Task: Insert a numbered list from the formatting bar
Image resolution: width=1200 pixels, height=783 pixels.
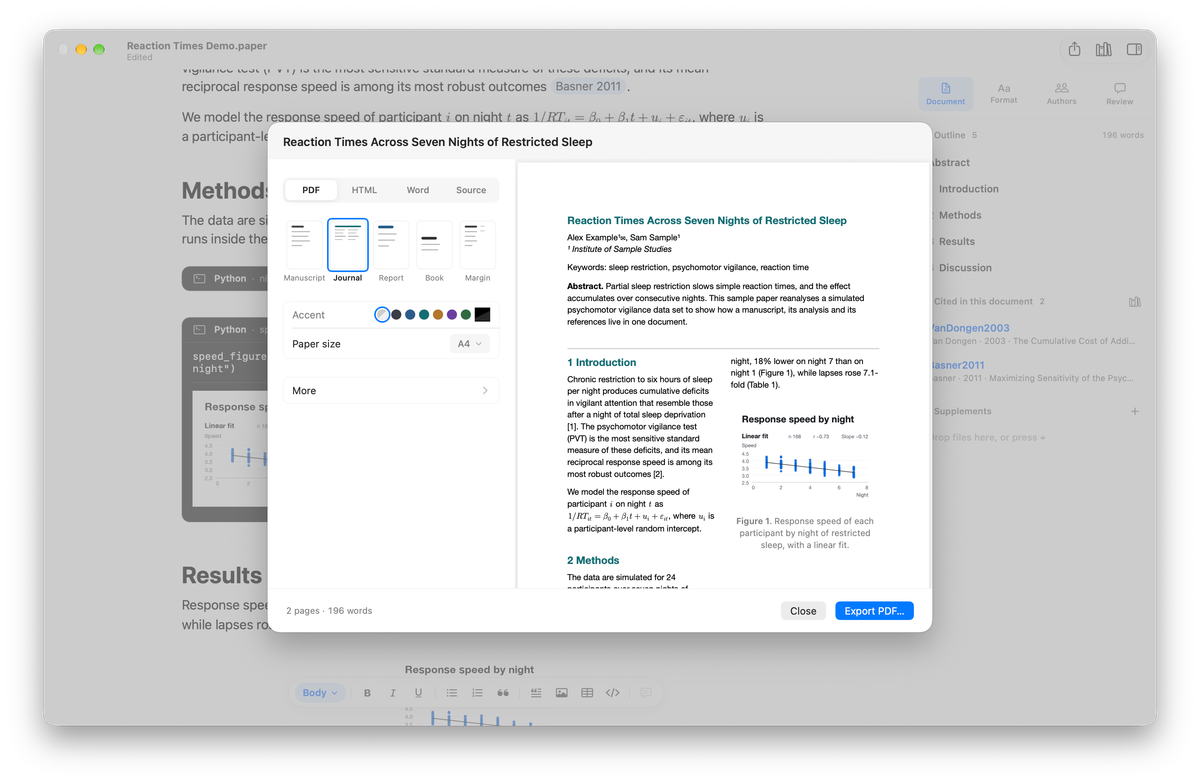Action: tap(477, 692)
